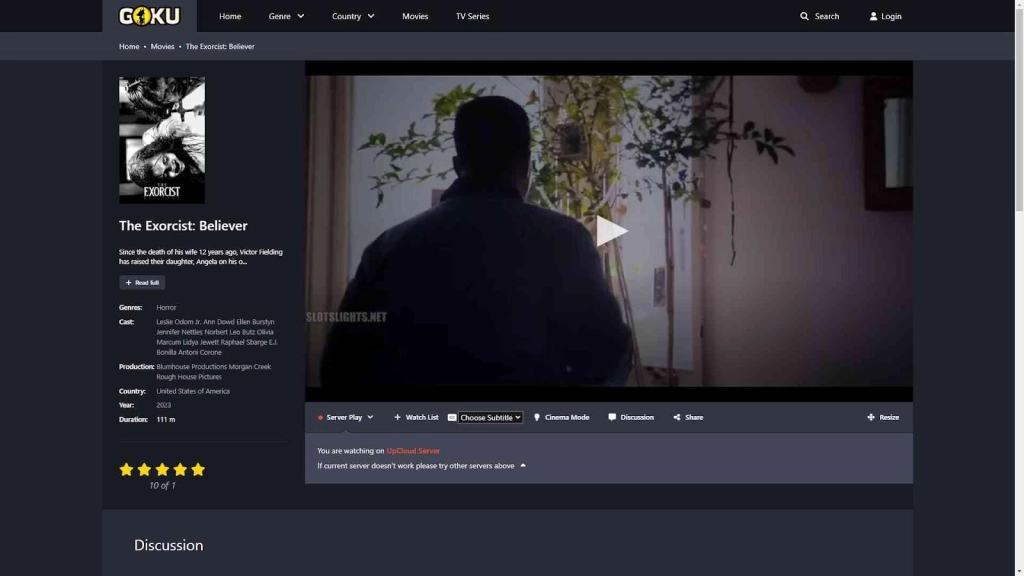Rate two stars on second star
The image size is (1024, 576).
(144, 469)
